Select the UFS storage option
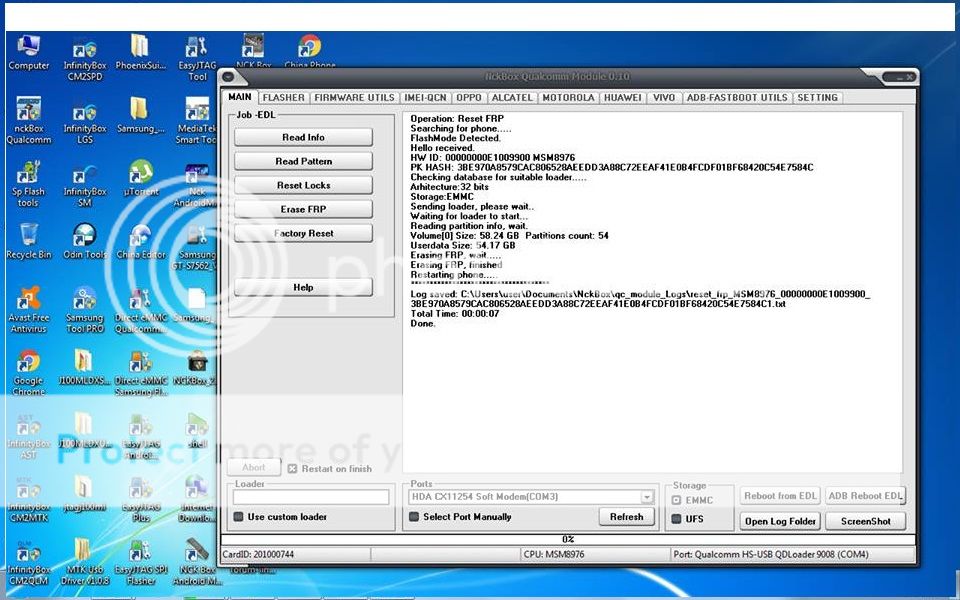 (676, 519)
